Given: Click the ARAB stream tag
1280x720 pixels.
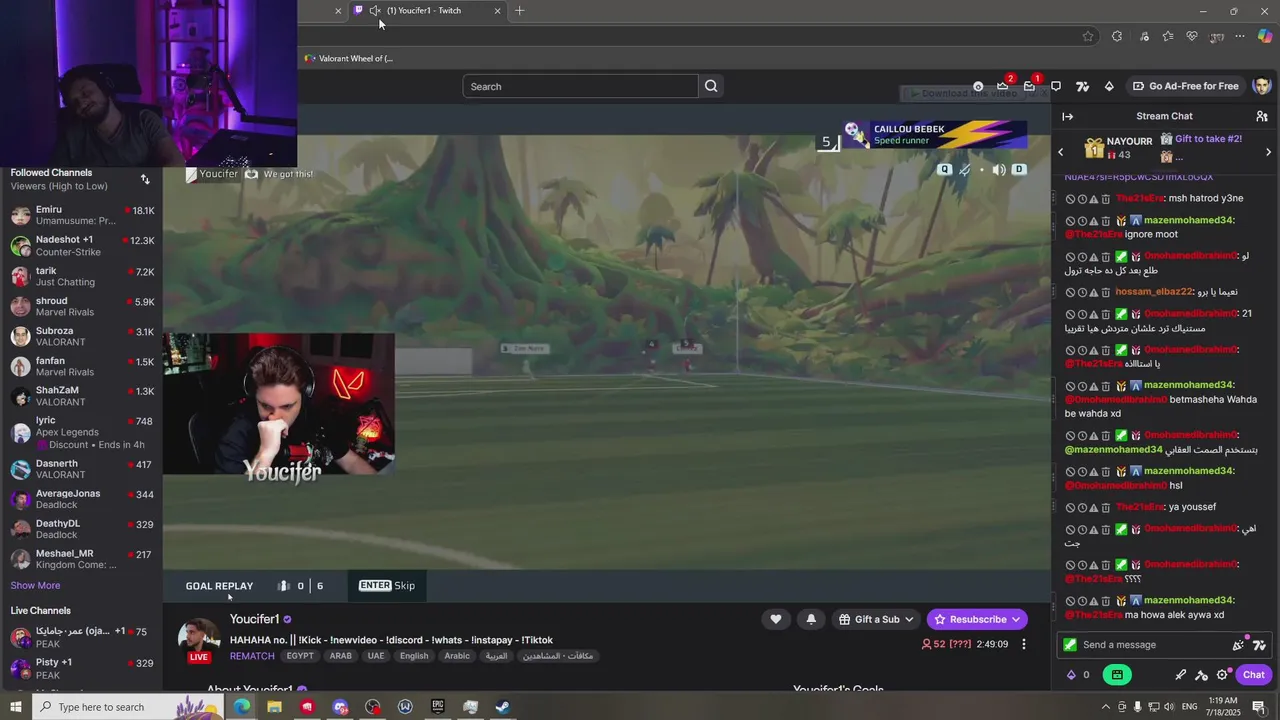Looking at the screenshot, I should coord(341,656).
